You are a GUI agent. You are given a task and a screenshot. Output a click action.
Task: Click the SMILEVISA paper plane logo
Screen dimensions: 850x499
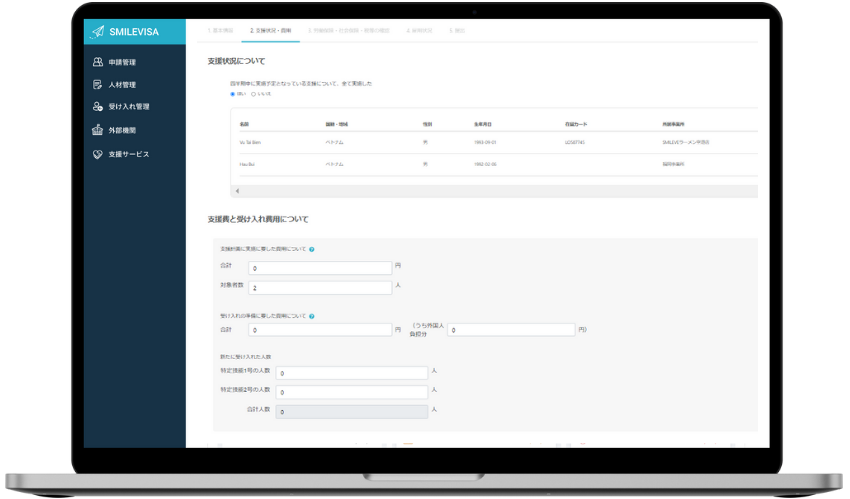[98, 31]
